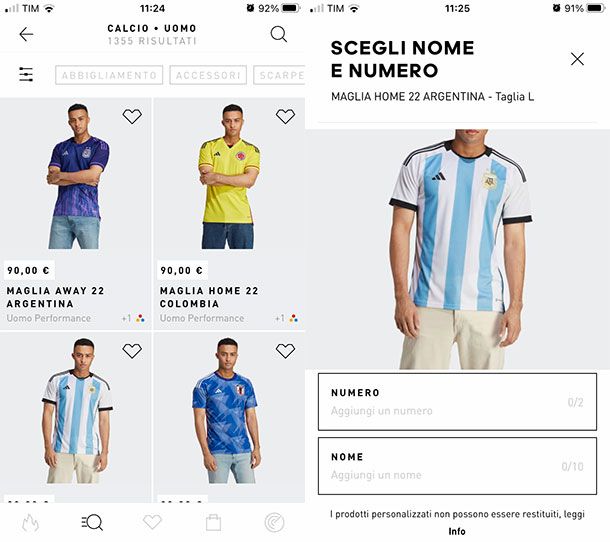Image resolution: width=610 pixels, height=542 pixels.
Task: Show the color variants dots on the Argentina away jersey
Action: tap(140, 319)
